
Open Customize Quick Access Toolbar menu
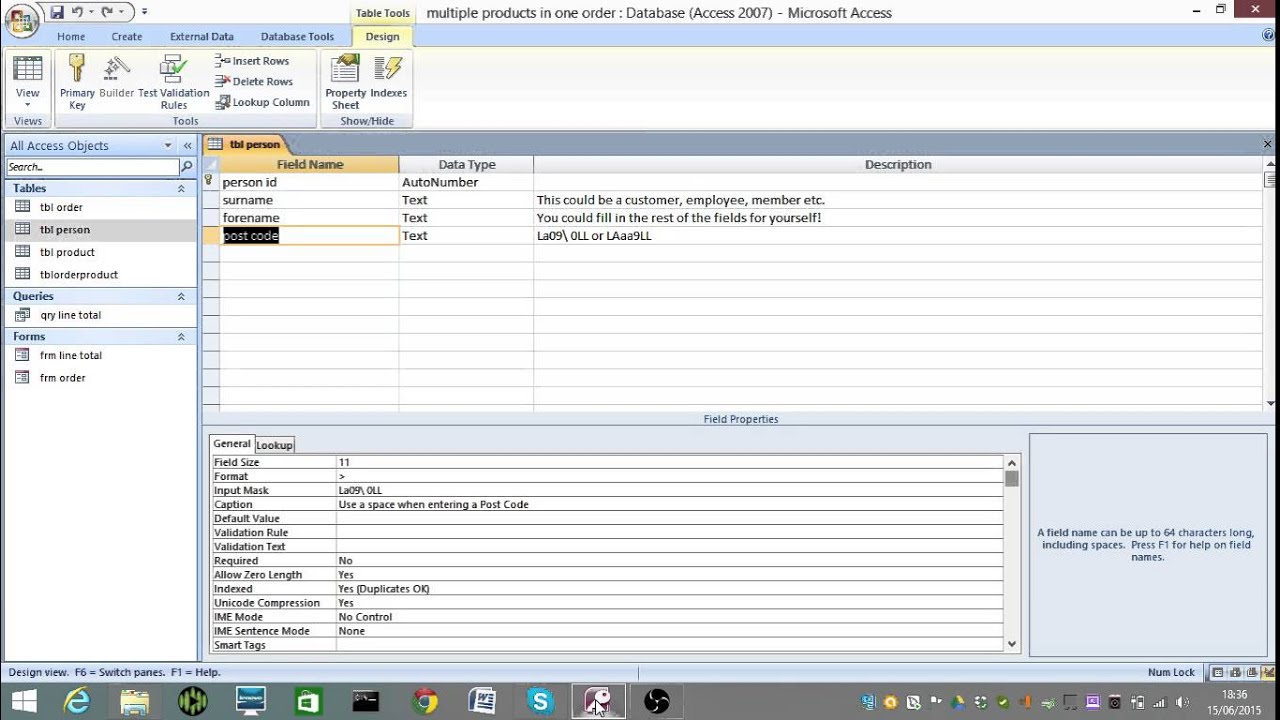[x=144, y=12]
